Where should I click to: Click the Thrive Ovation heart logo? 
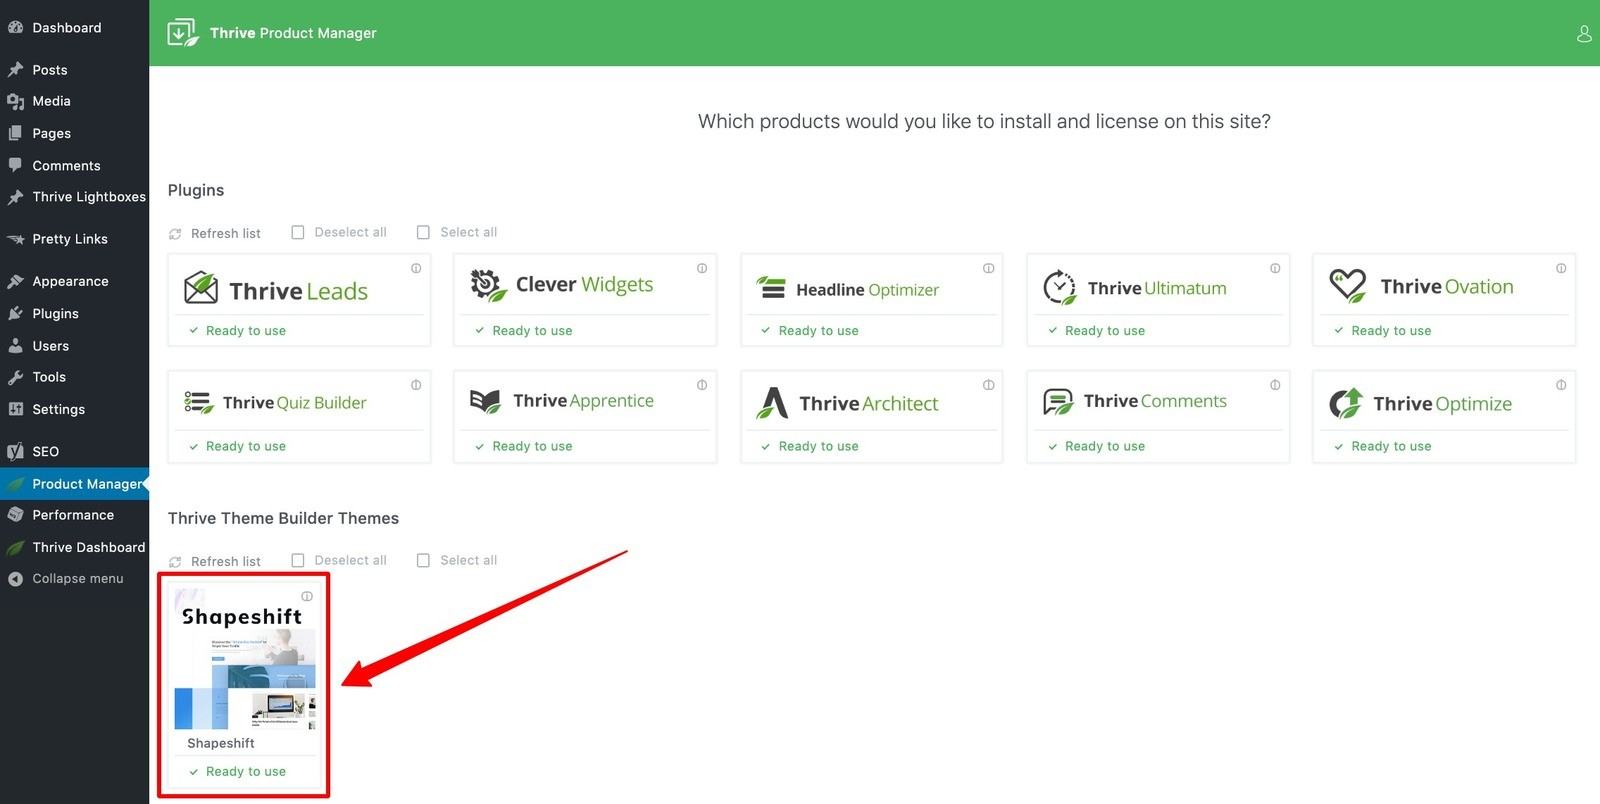click(1347, 286)
